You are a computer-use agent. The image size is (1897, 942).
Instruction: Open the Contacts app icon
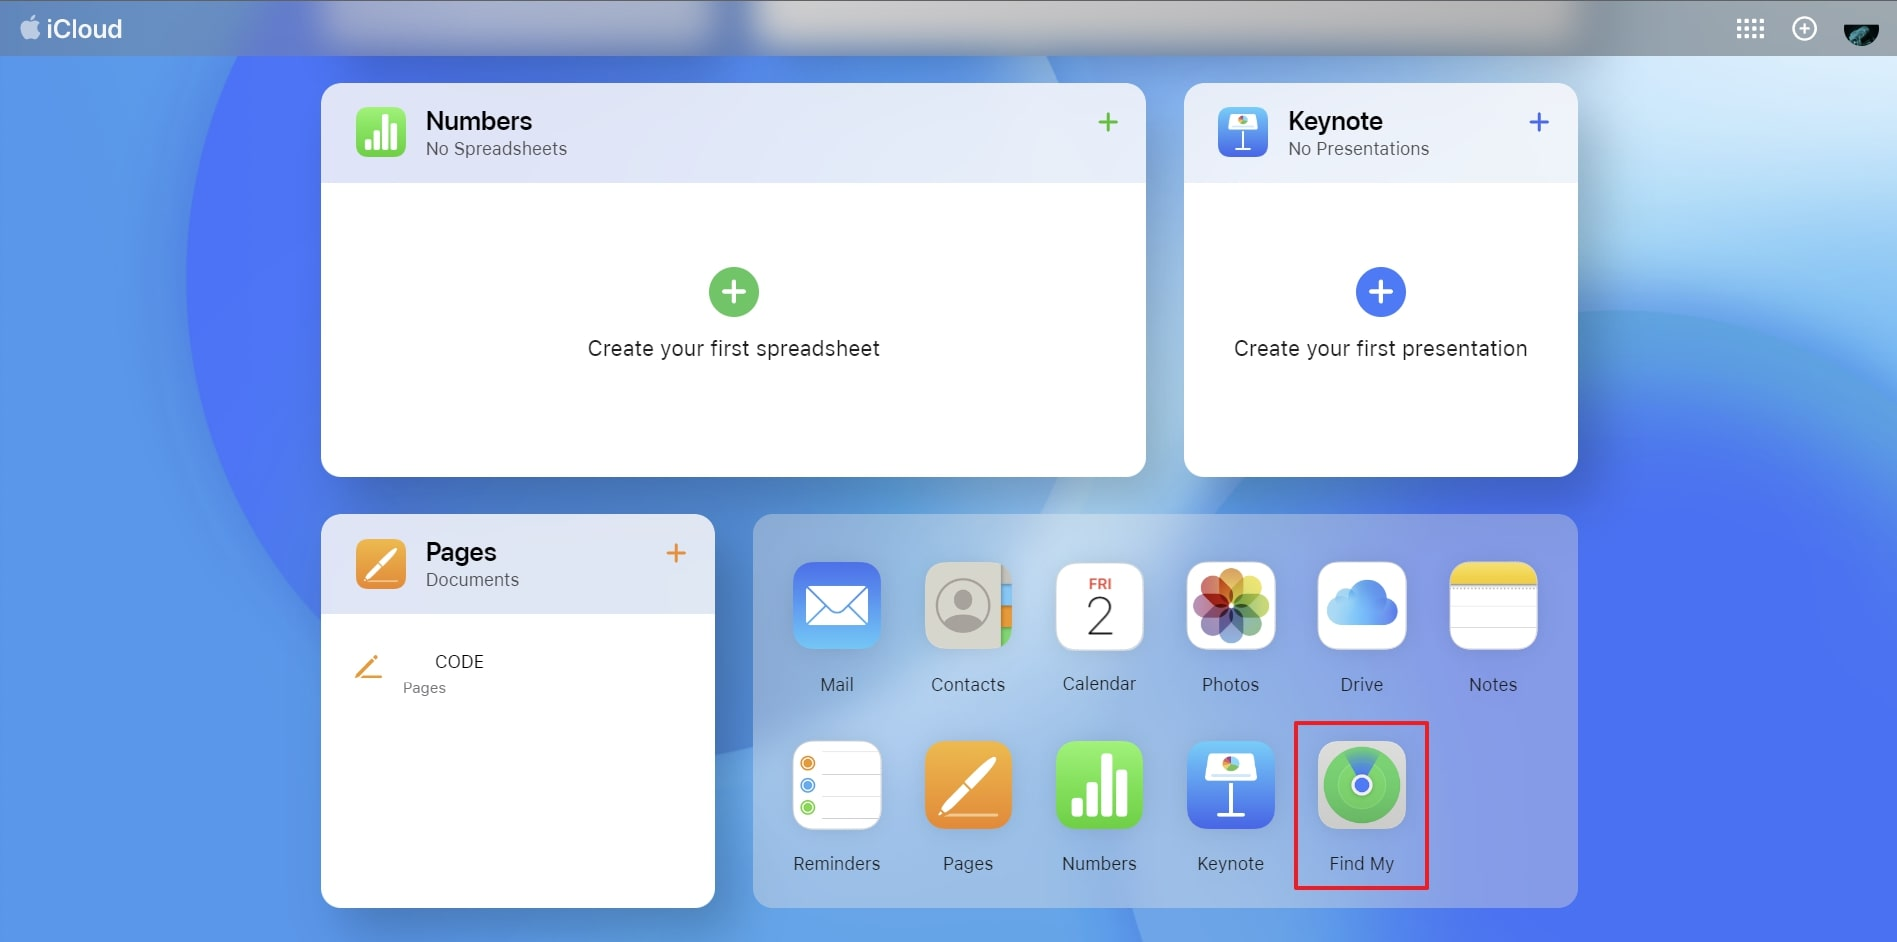[x=967, y=606]
